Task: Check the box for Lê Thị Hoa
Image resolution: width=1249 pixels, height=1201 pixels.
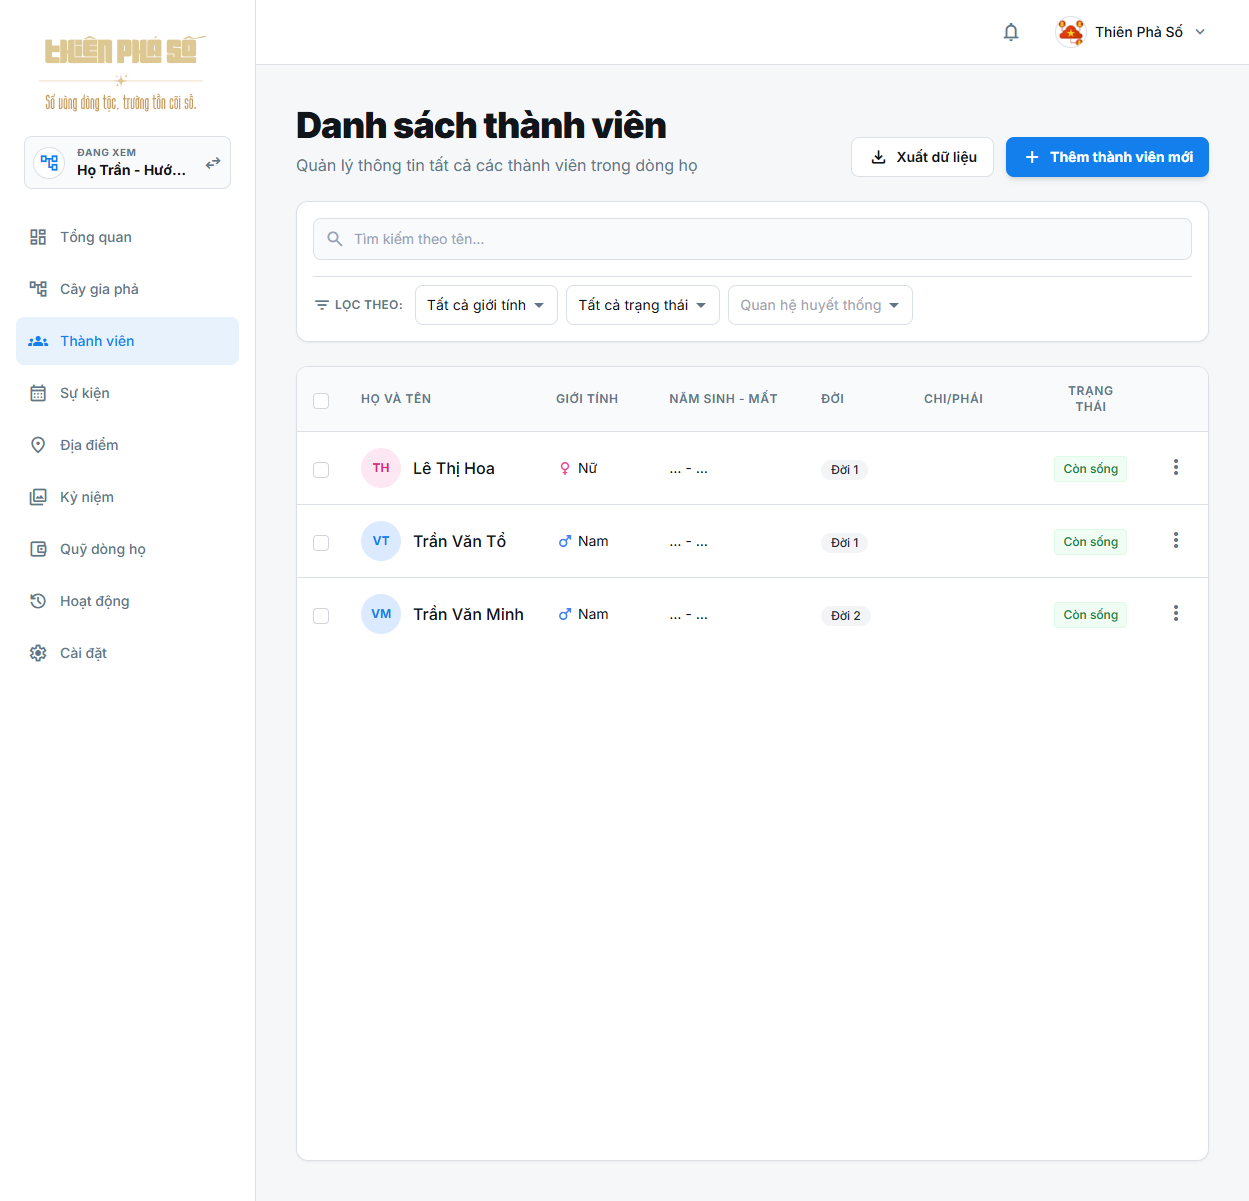Action: pos(321,470)
